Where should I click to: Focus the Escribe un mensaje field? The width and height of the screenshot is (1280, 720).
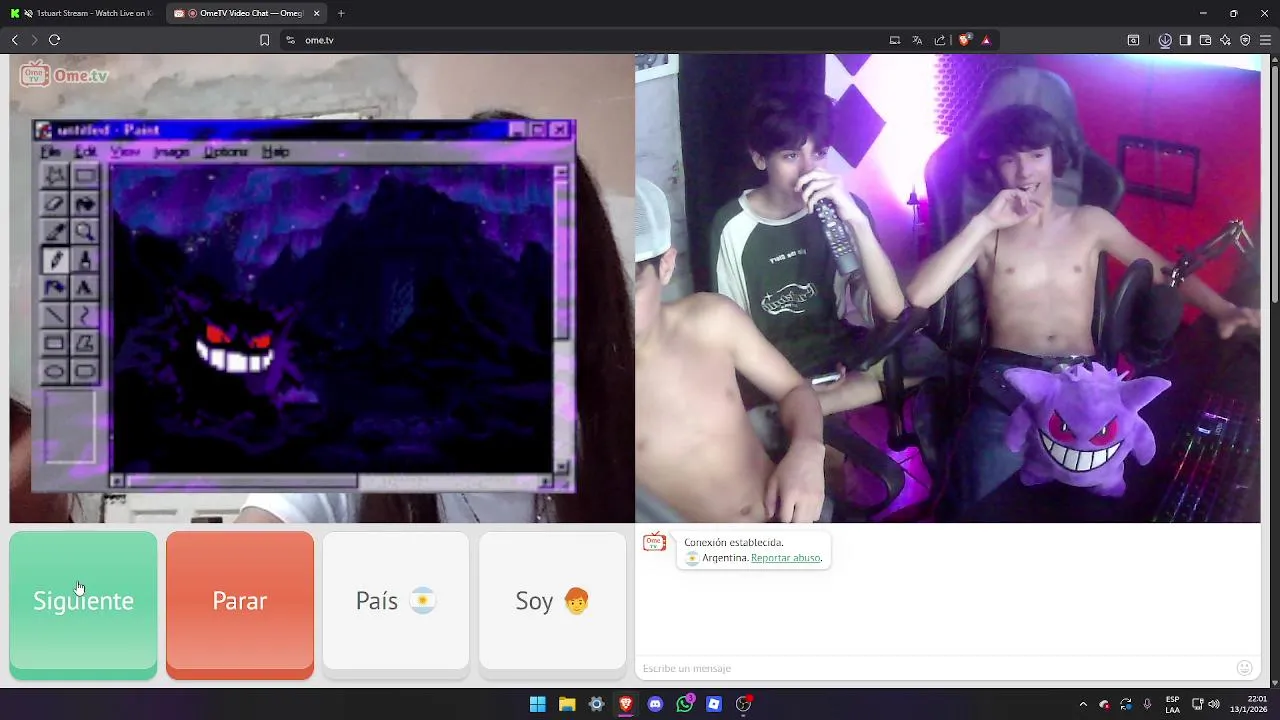(935, 668)
